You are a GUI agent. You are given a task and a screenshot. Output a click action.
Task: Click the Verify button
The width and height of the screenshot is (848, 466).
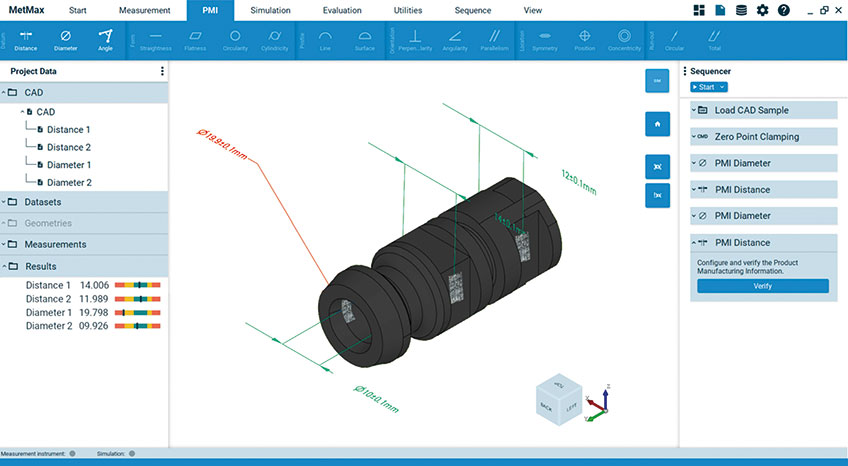tap(762, 286)
